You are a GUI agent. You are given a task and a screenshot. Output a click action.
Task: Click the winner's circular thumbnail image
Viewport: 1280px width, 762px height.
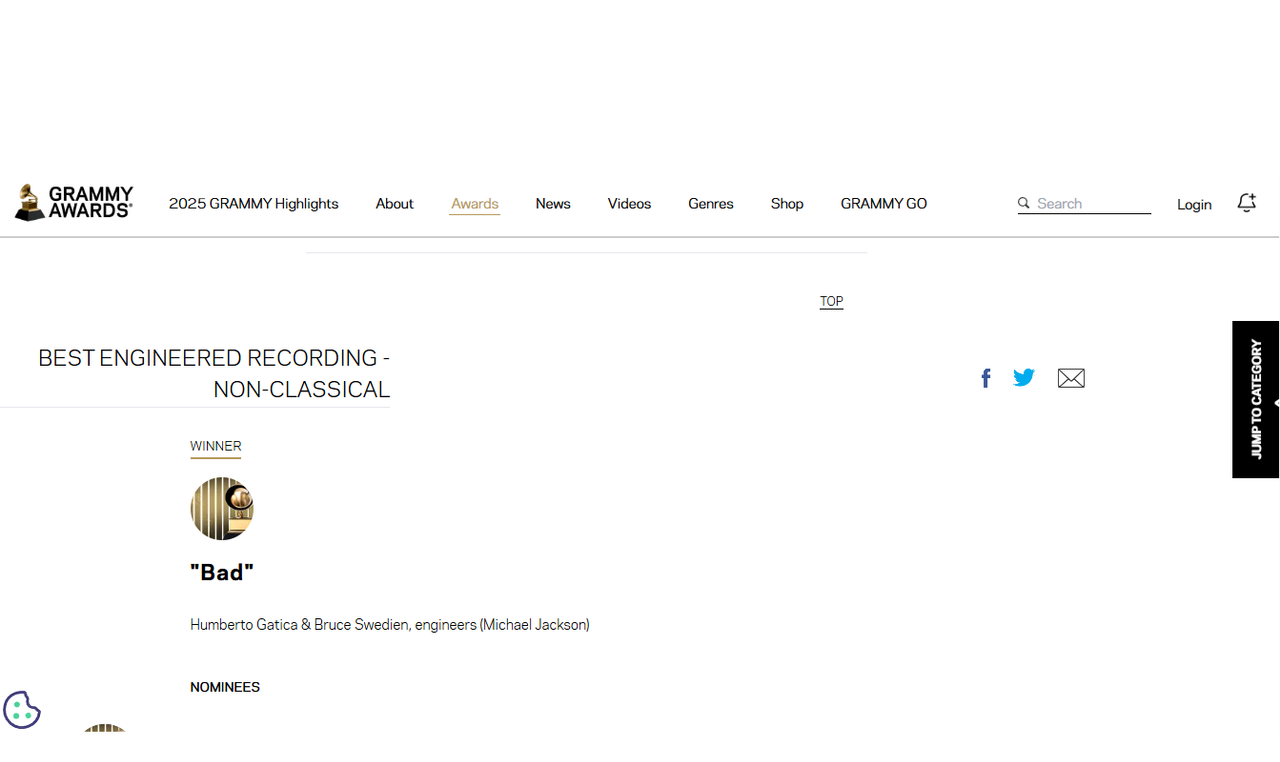point(222,508)
